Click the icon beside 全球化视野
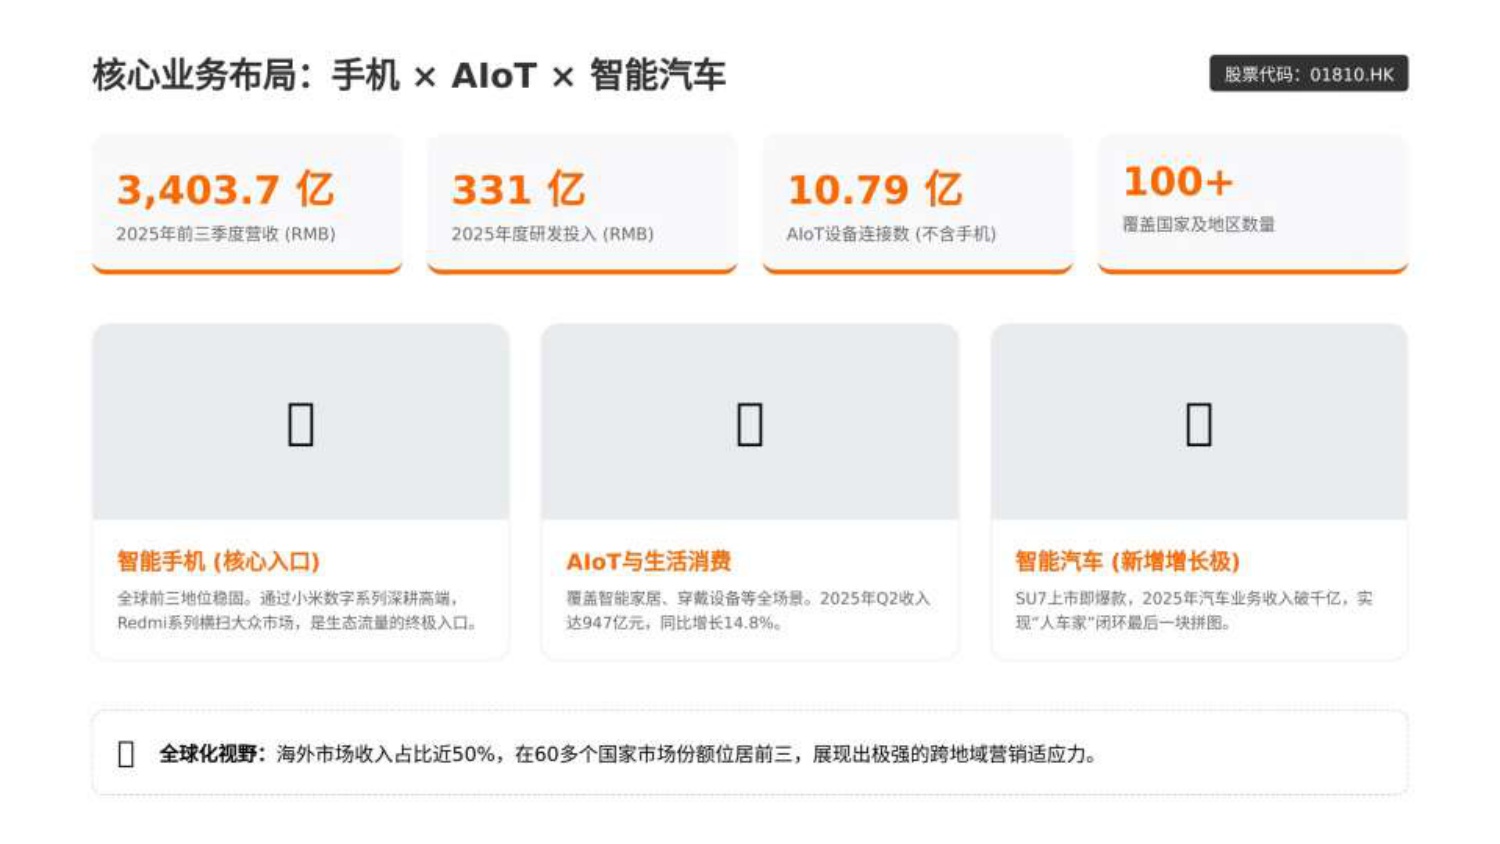1500x844 pixels. (x=126, y=754)
